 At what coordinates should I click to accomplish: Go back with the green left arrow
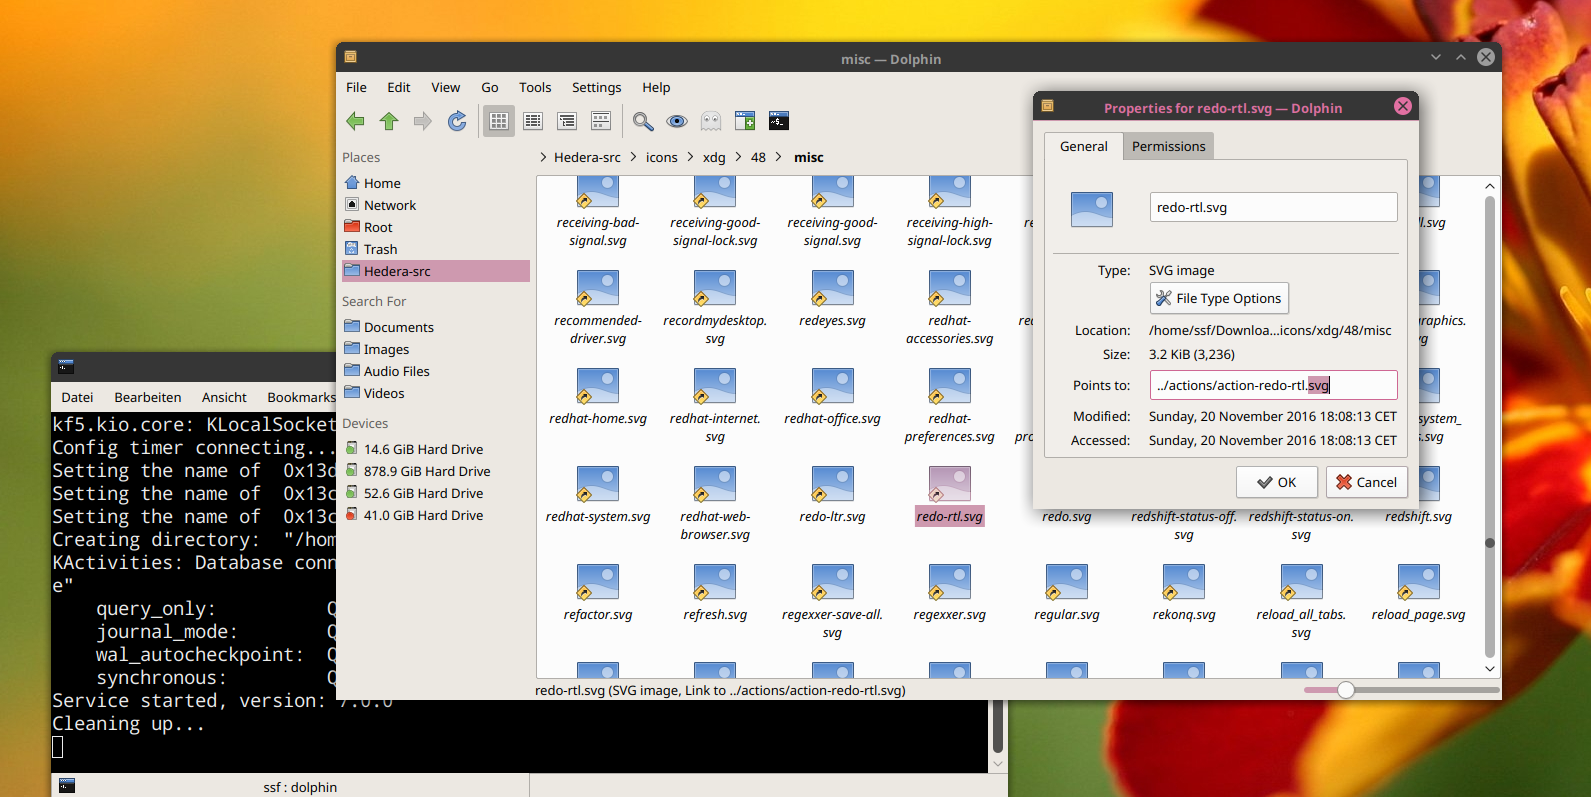click(355, 121)
